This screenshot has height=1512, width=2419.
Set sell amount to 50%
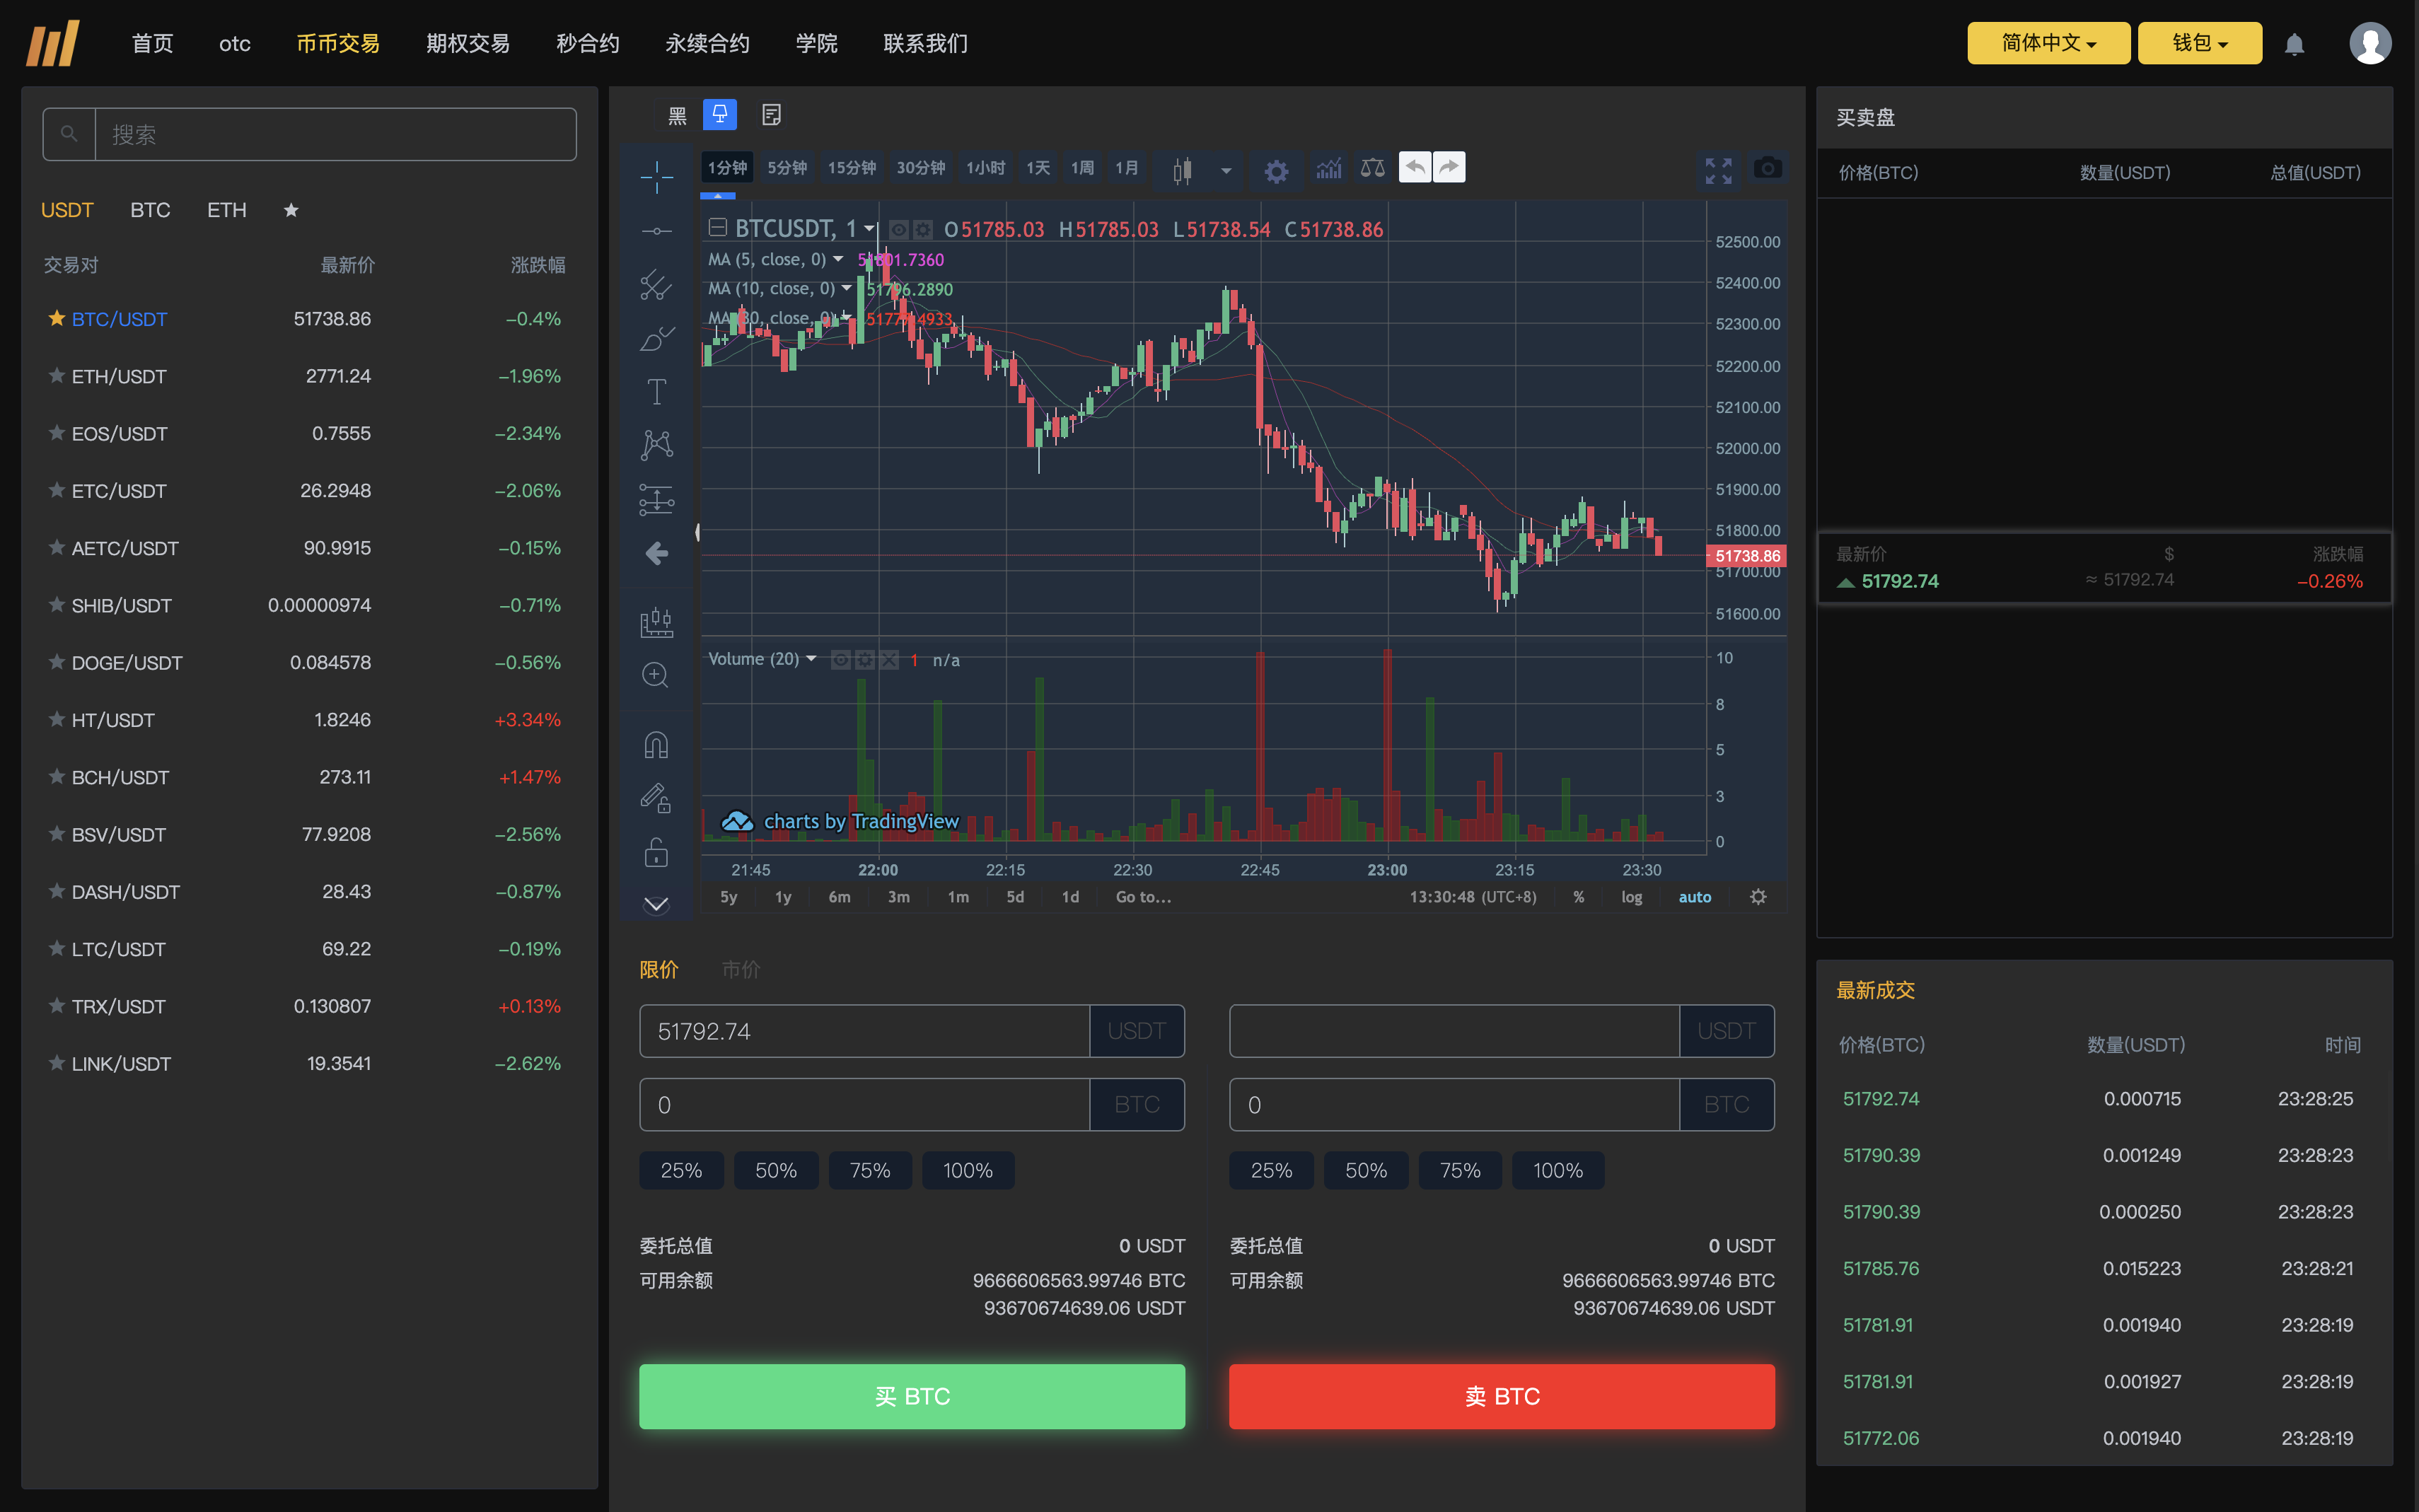[x=1365, y=1170]
